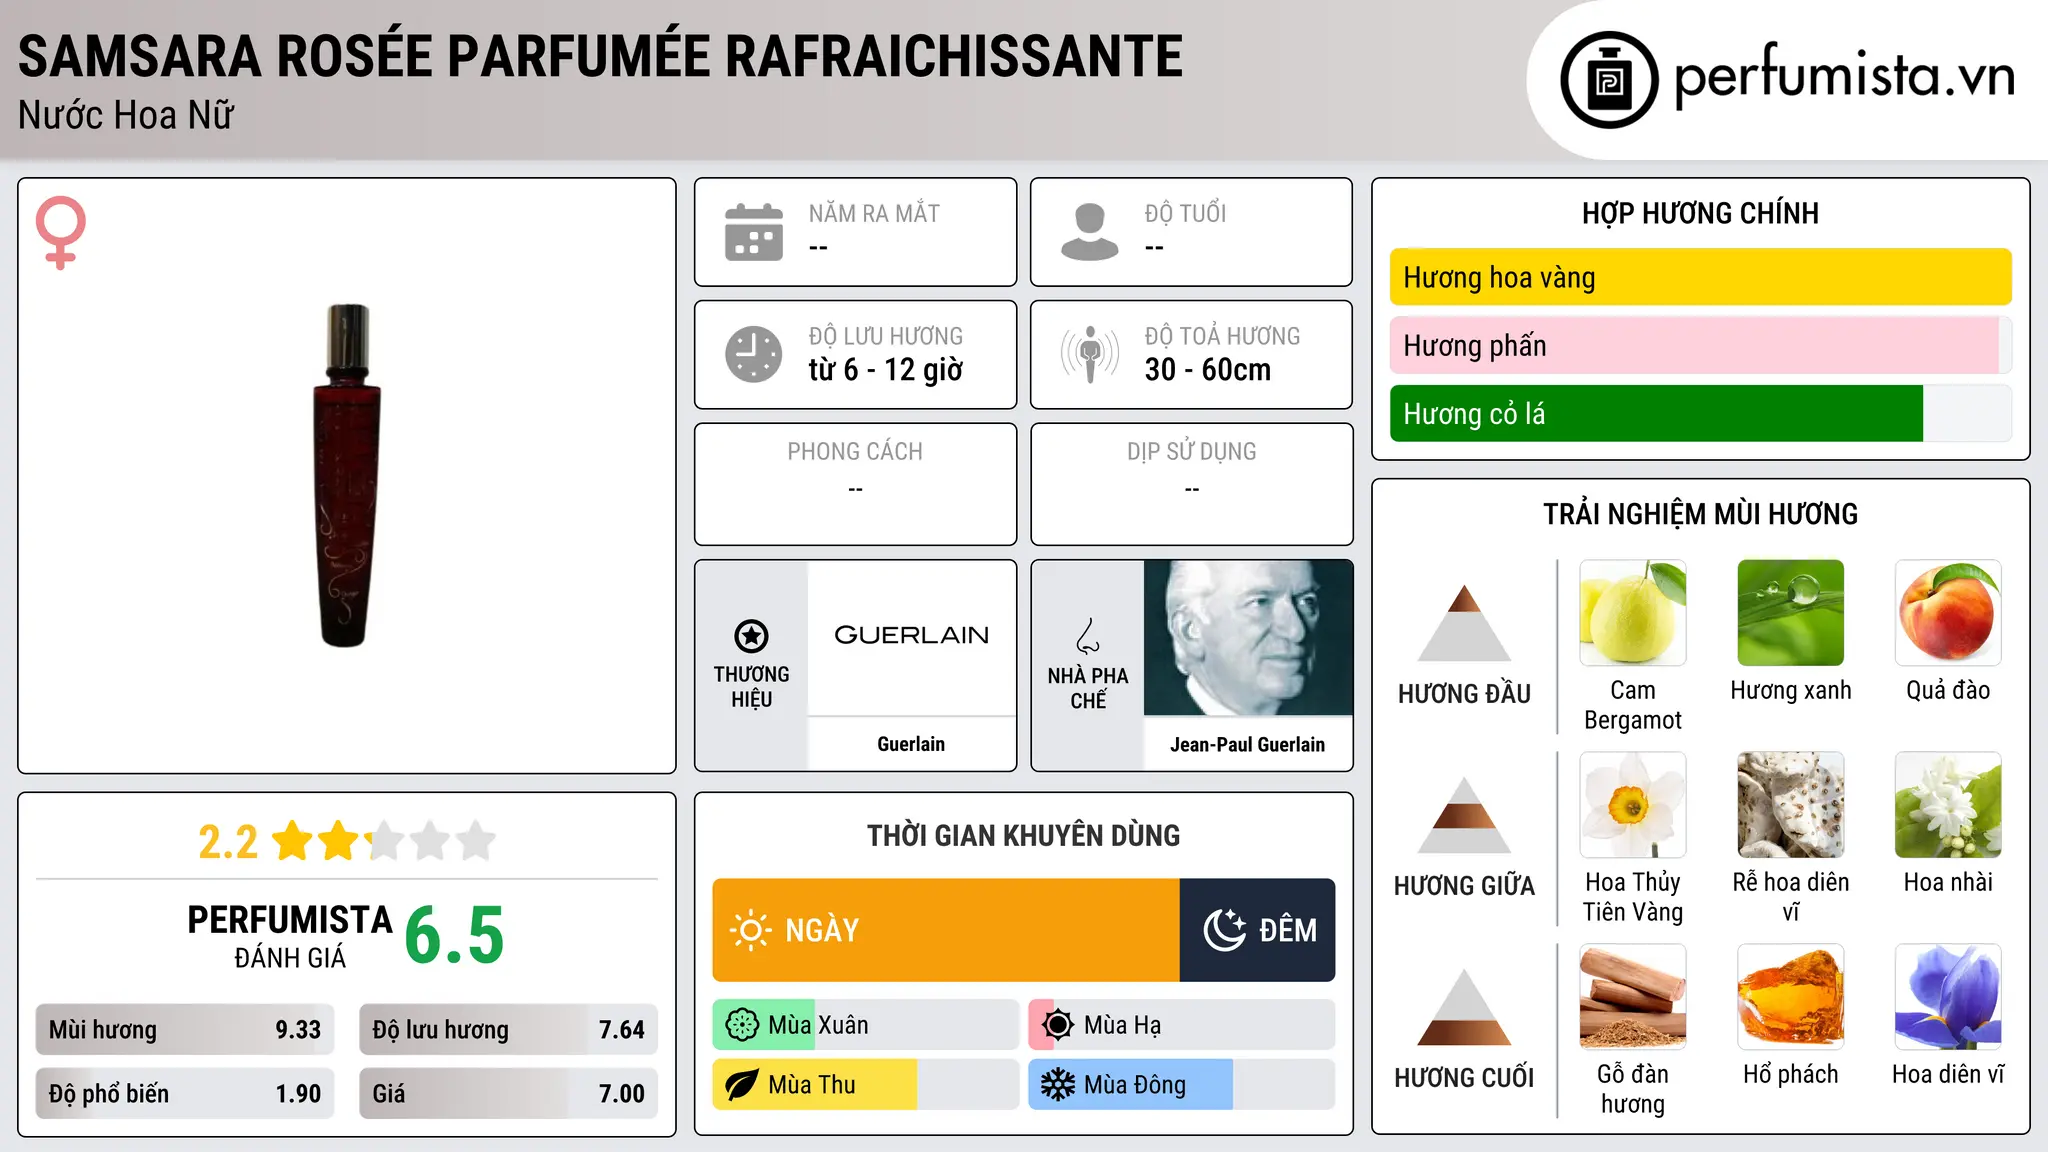This screenshot has height=1152, width=2048.
Task: Click the GUERLAIN brand logo
Action: (x=911, y=636)
